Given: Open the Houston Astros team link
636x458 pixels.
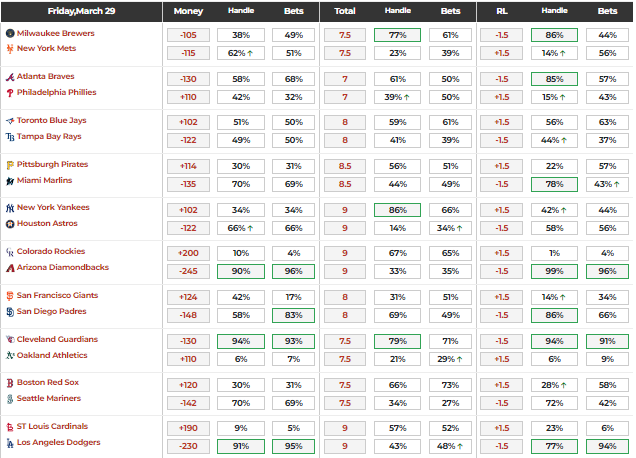Looking at the screenshot, I should (48, 224).
